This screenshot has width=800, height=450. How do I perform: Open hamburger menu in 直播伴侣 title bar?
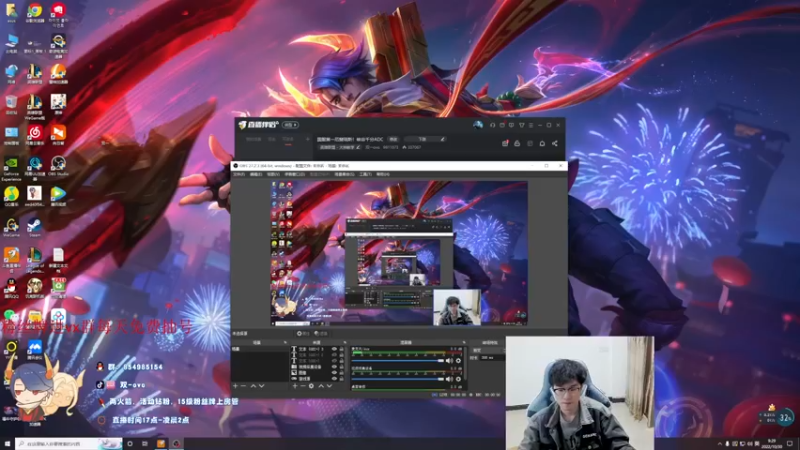531,125
